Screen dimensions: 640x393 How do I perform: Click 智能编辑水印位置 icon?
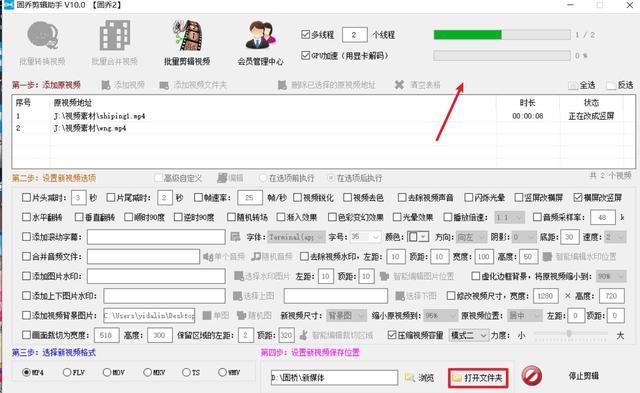(x=547, y=257)
